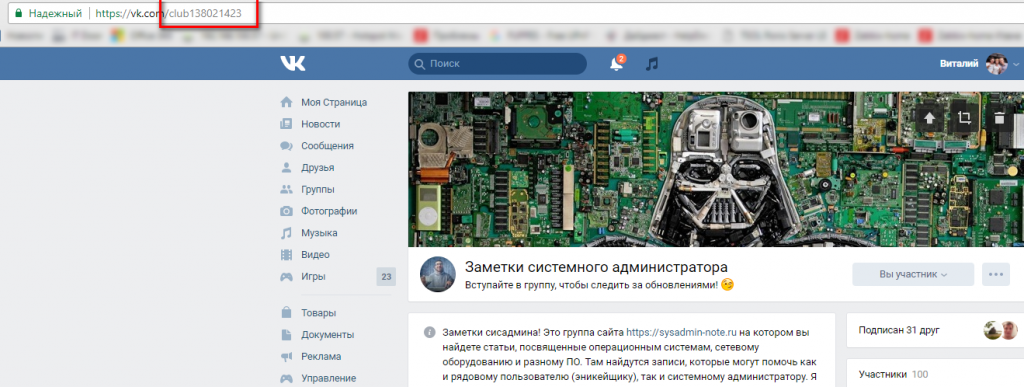Viewport: 1024px width, 387px height.
Task: Open Видео in sidebar
Action: point(315,255)
